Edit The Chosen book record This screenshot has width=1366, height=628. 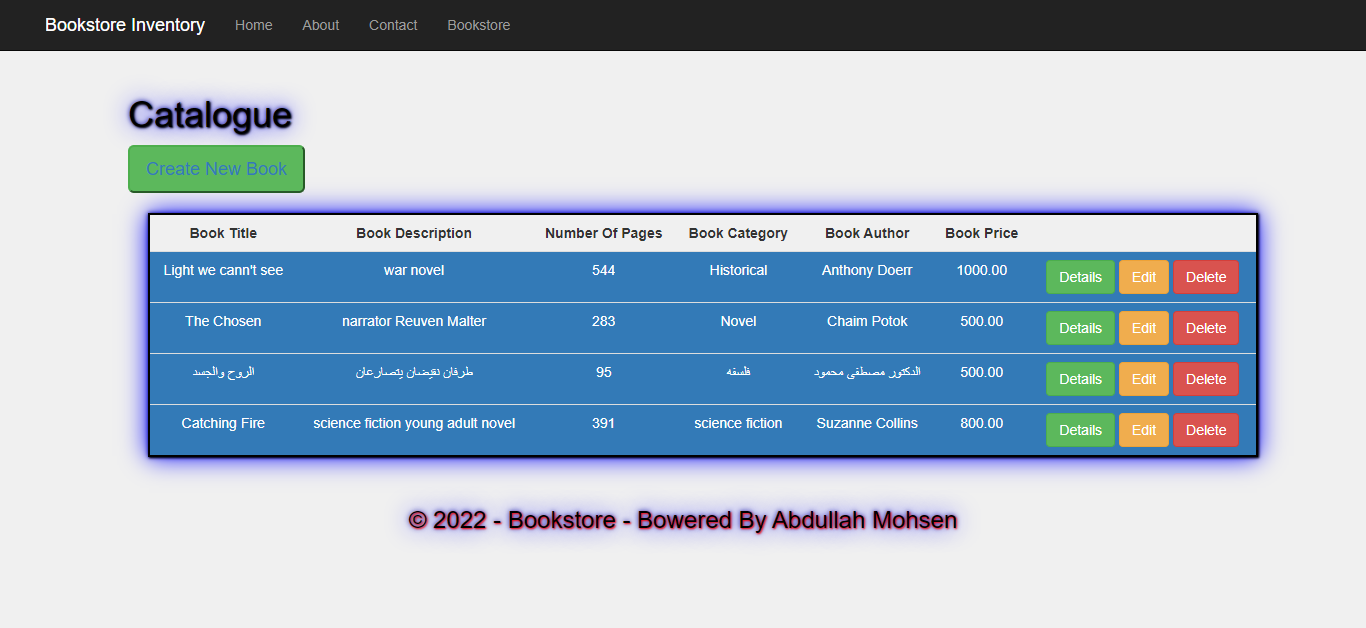(1143, 327)
